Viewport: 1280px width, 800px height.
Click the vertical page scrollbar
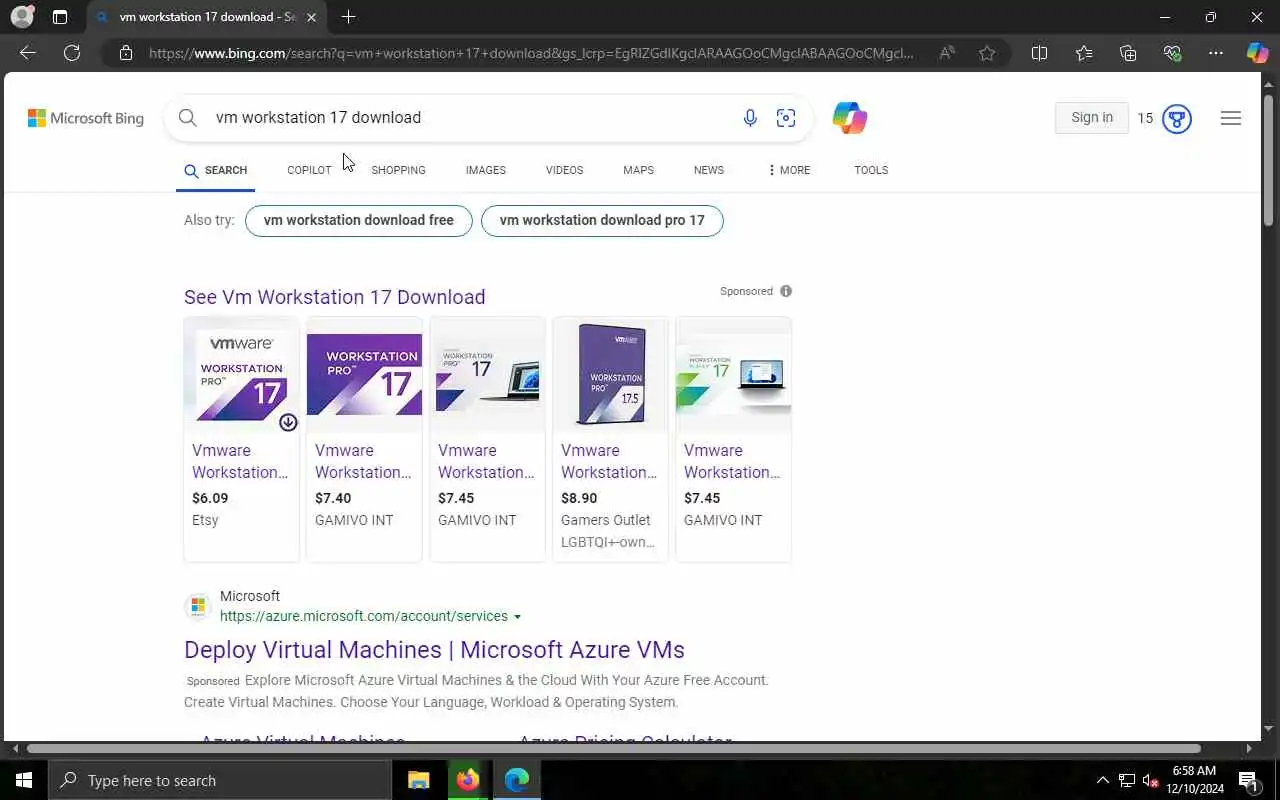click(1269, 160)
